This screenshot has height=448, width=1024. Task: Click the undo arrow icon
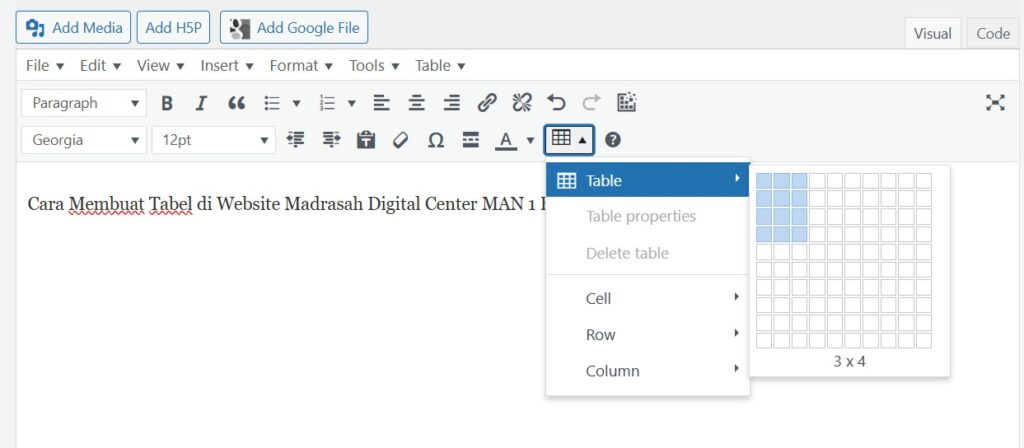[557, 103]
